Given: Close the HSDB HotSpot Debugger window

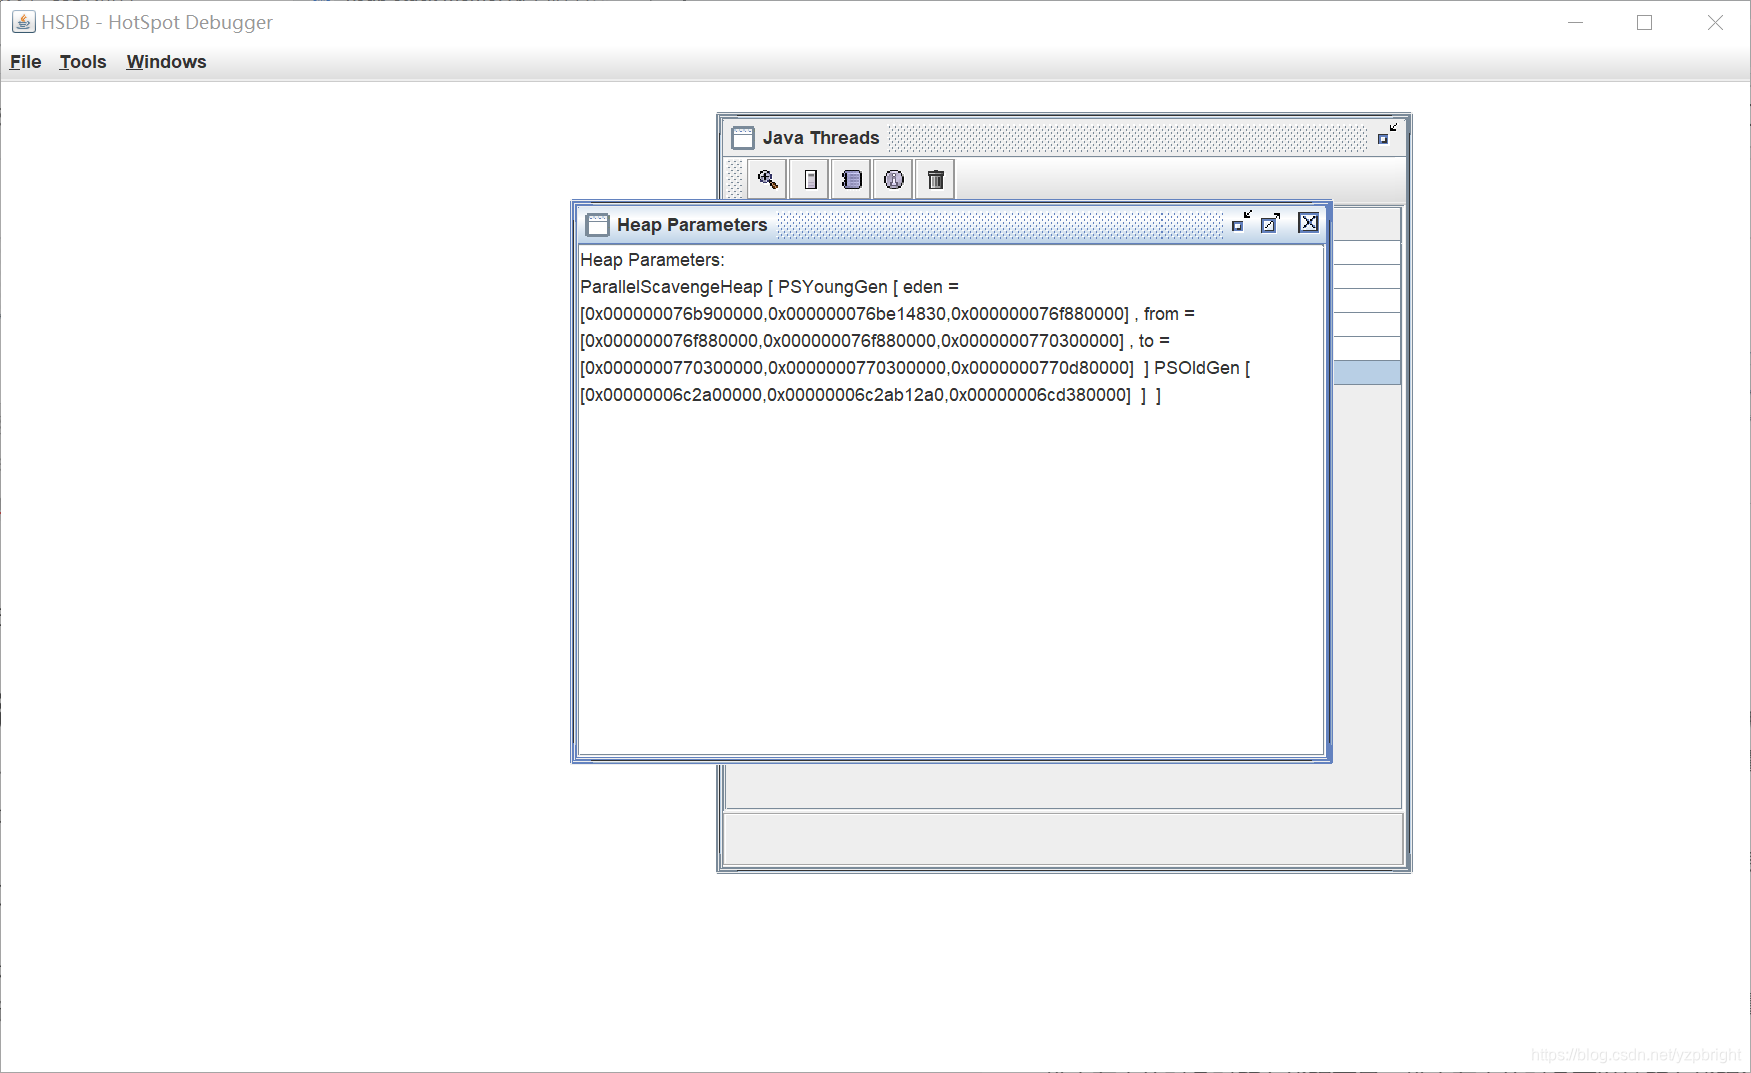Looking at the screenshot, I should 1715,22.
